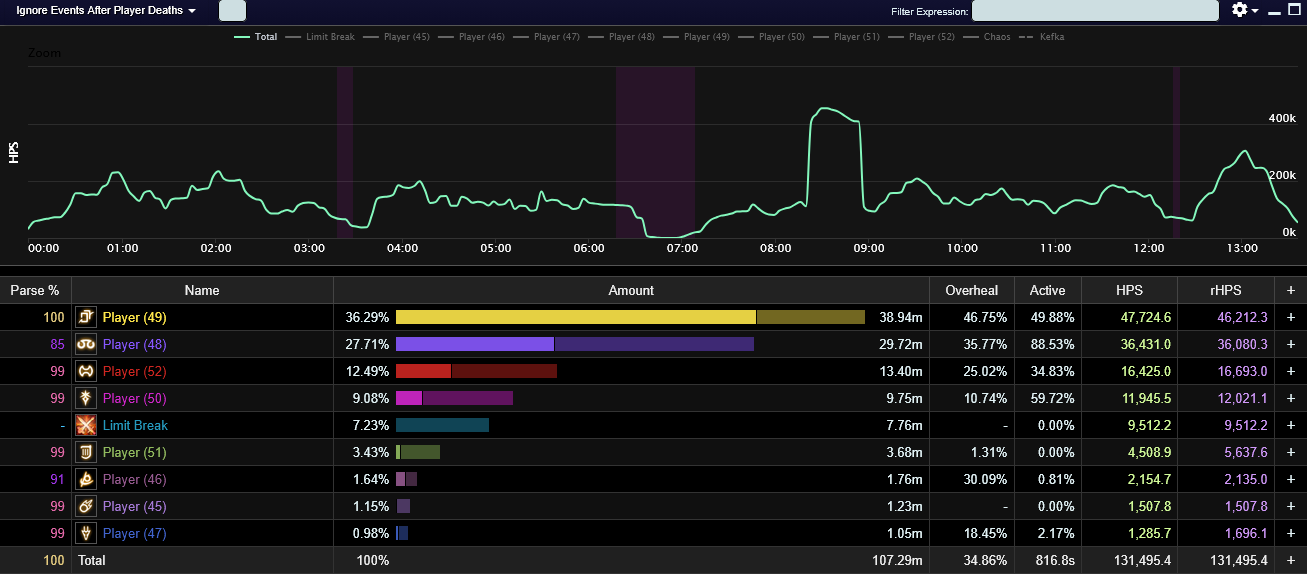Click the job icon beside Player (47)
The image size is (1307, 574).
coord(85,533)
